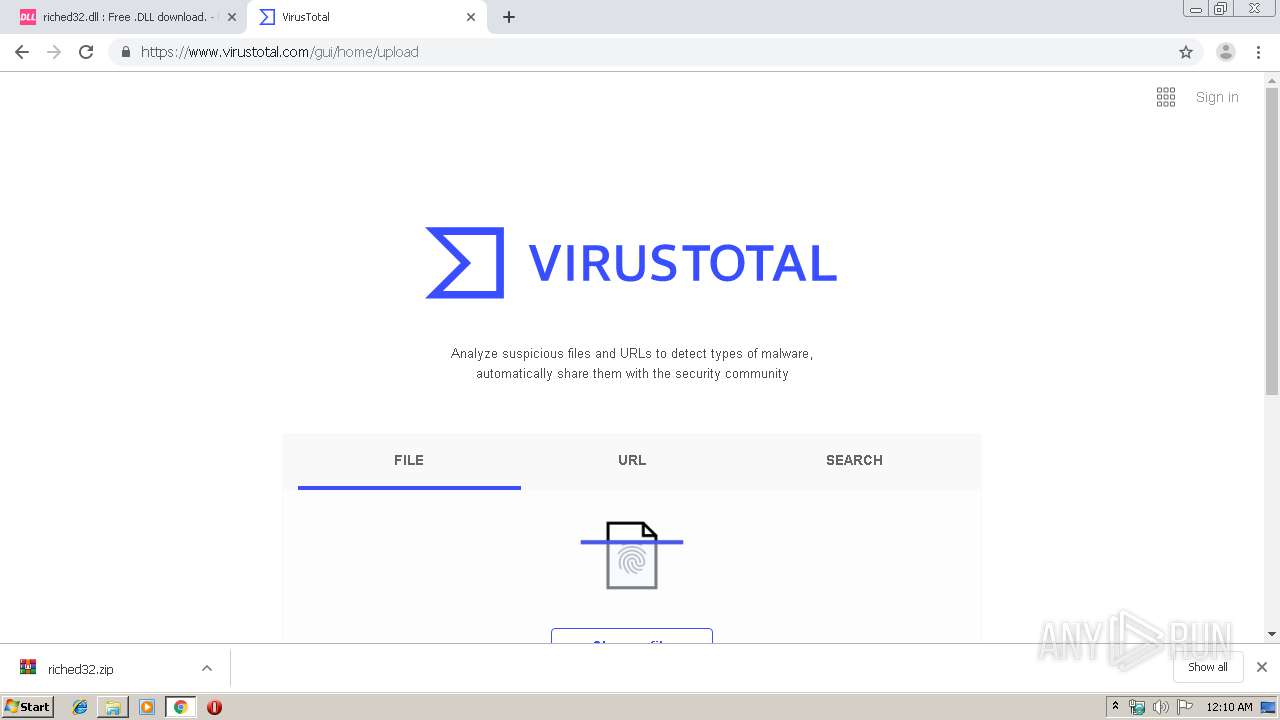Close the VirusTotal tab
1280x720 pixels.
pyautogui.click(x=471, y=17)
